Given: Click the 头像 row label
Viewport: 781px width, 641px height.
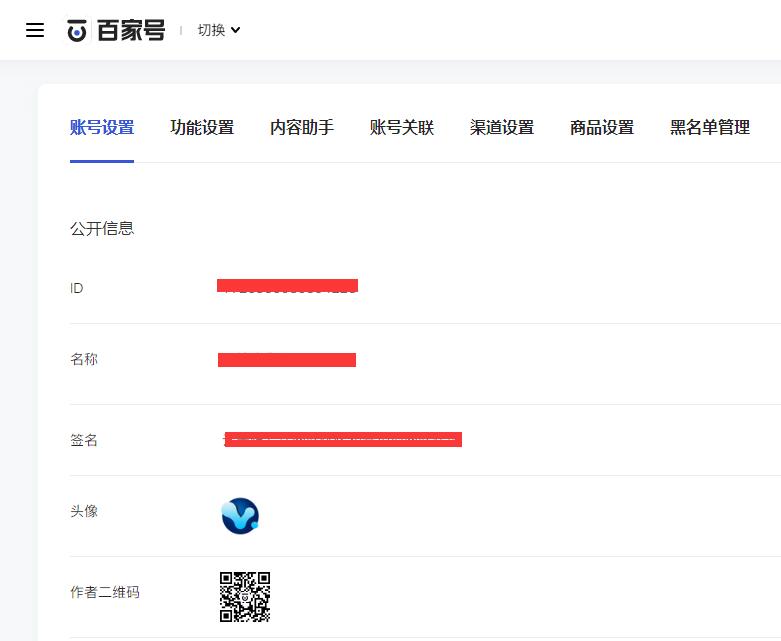Looking at the screenshot, I should [84, 511].
